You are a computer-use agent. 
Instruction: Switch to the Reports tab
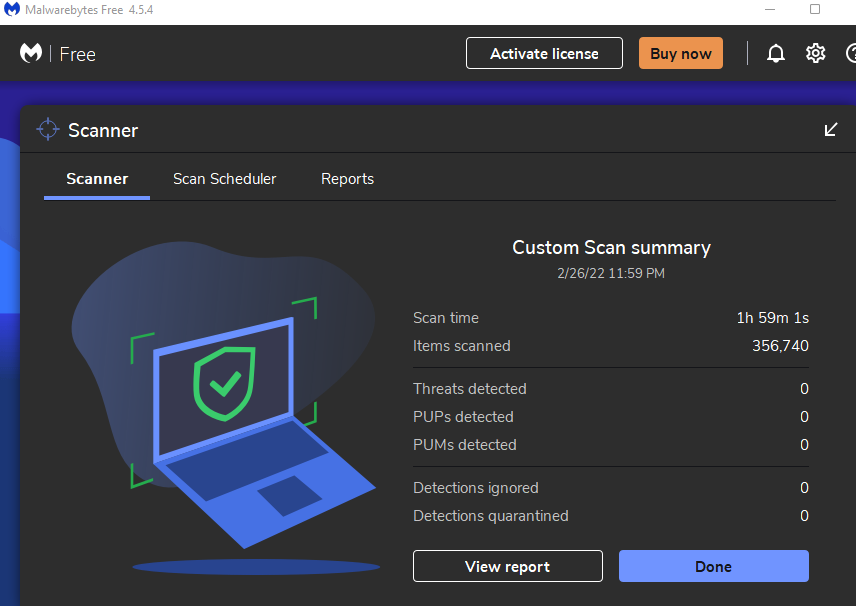coord(347,179)
